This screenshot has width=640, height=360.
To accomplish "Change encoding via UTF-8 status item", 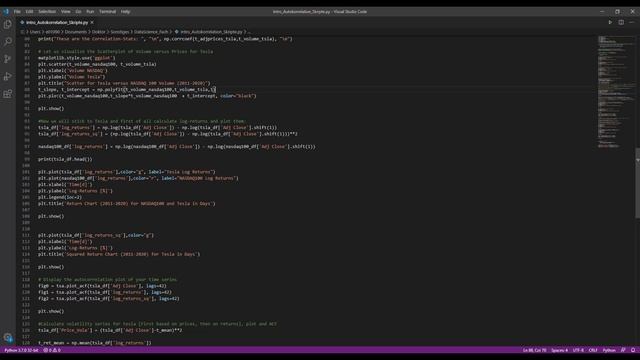I will tap(578, 350).
